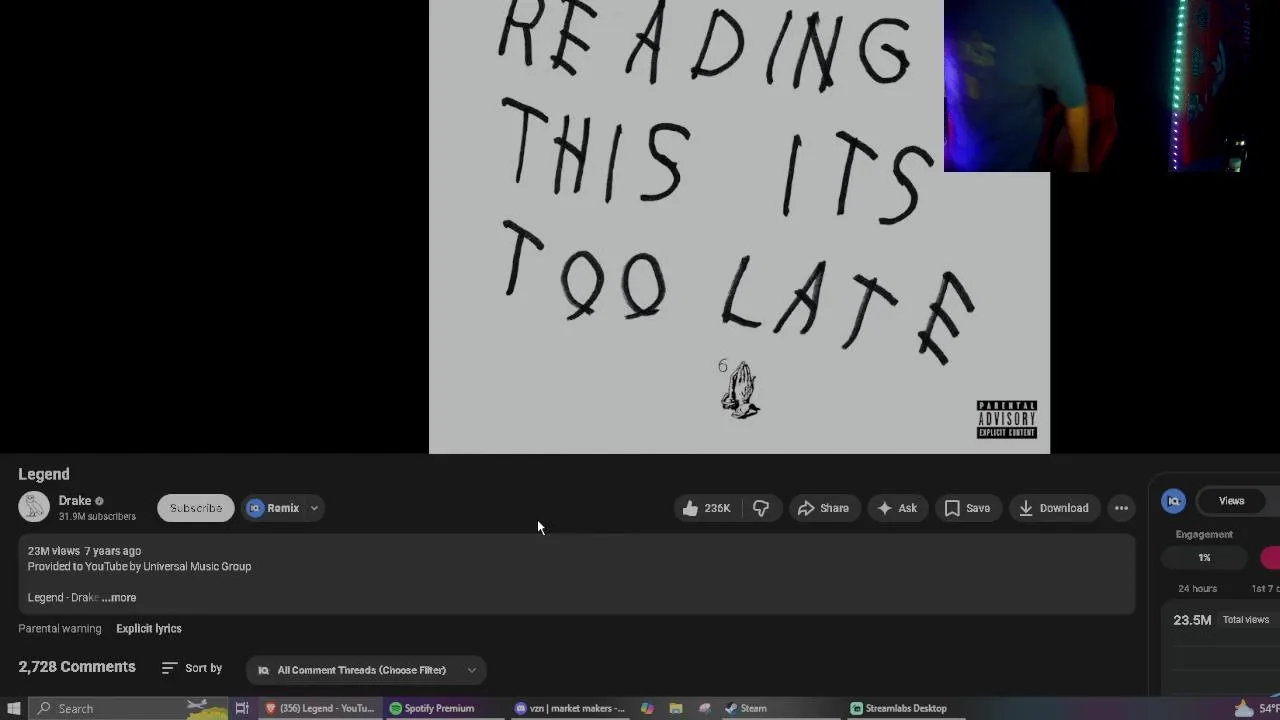
Task: Expand the Remix dropdown arrow
Action: click(x=314, y=508)
